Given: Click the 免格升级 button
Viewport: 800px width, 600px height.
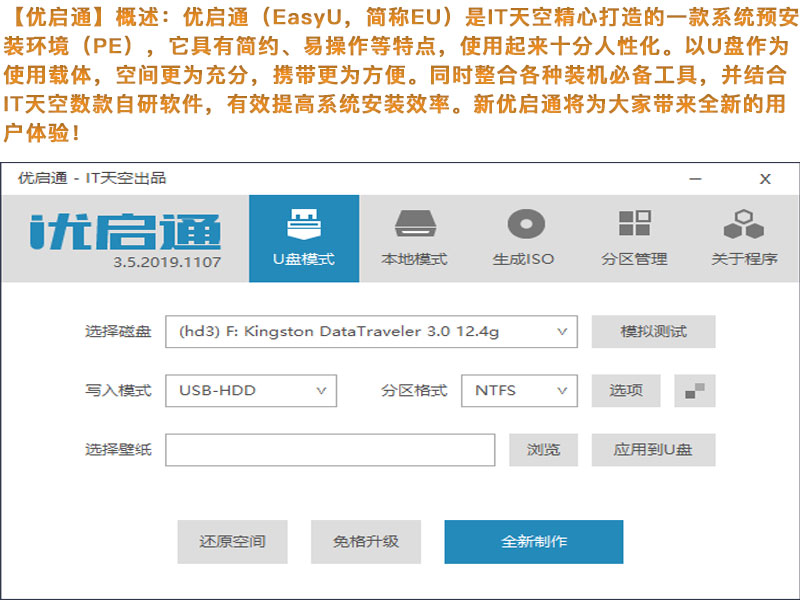Looking at the screenshot, I should click(x=366, y=542).
